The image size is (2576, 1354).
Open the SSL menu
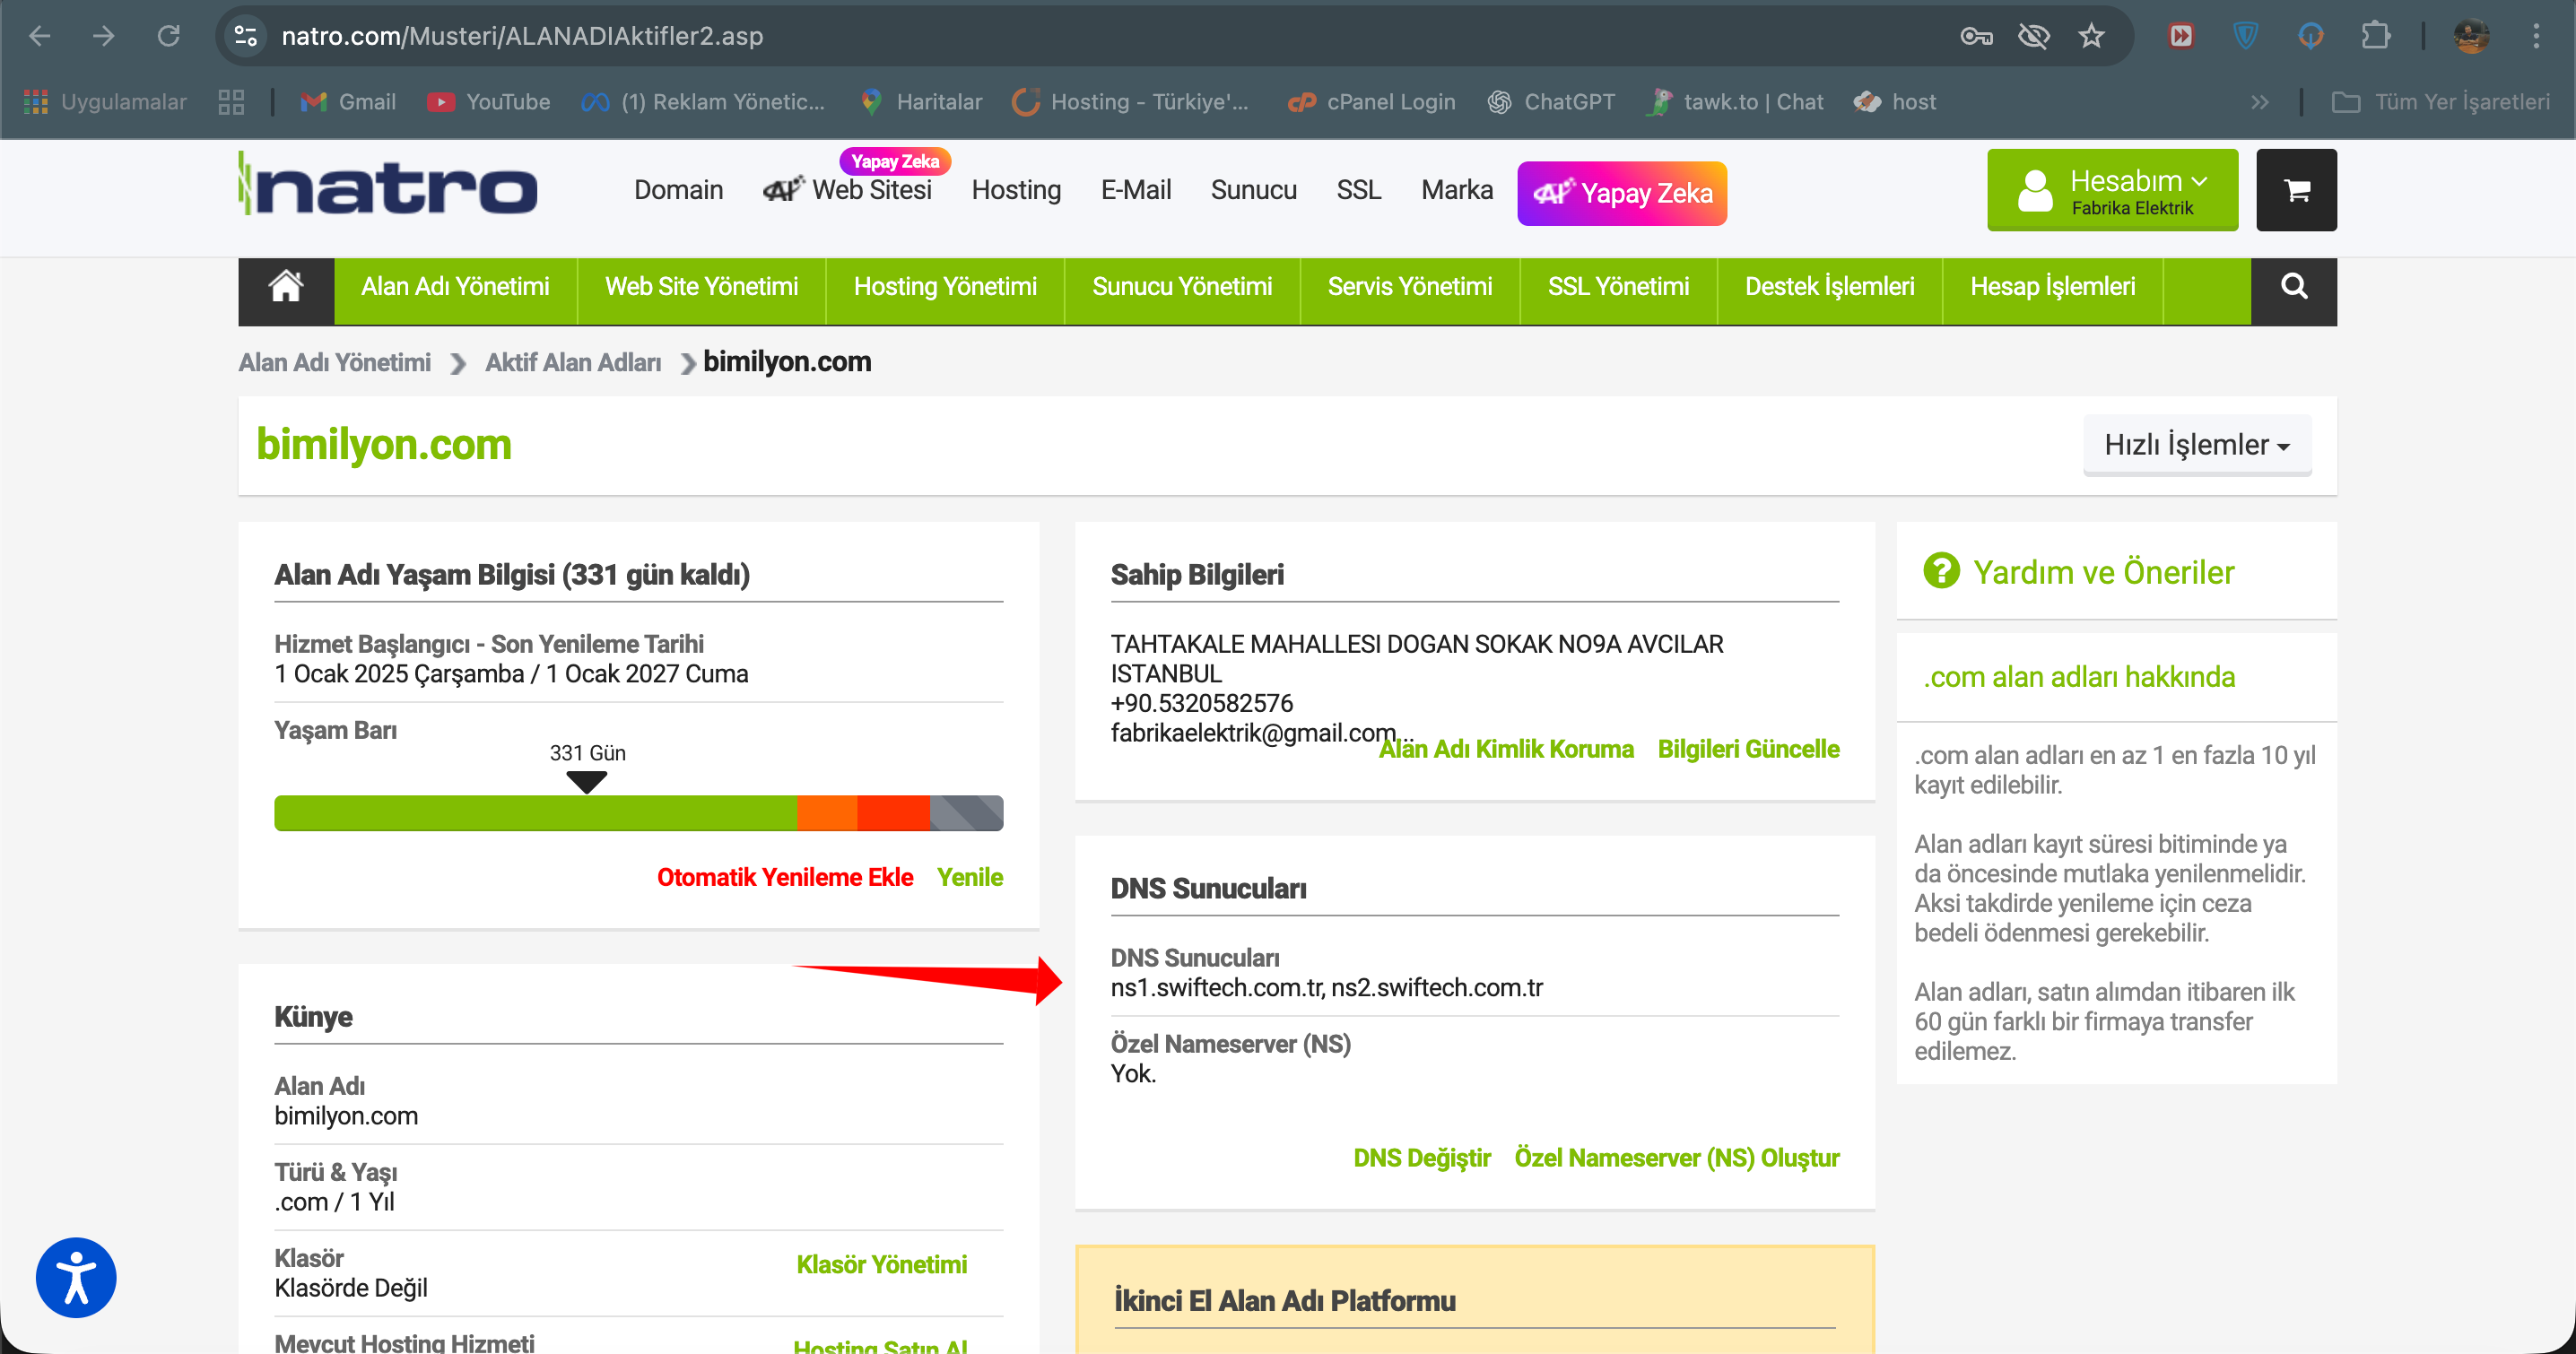(x=1359, y=190)
